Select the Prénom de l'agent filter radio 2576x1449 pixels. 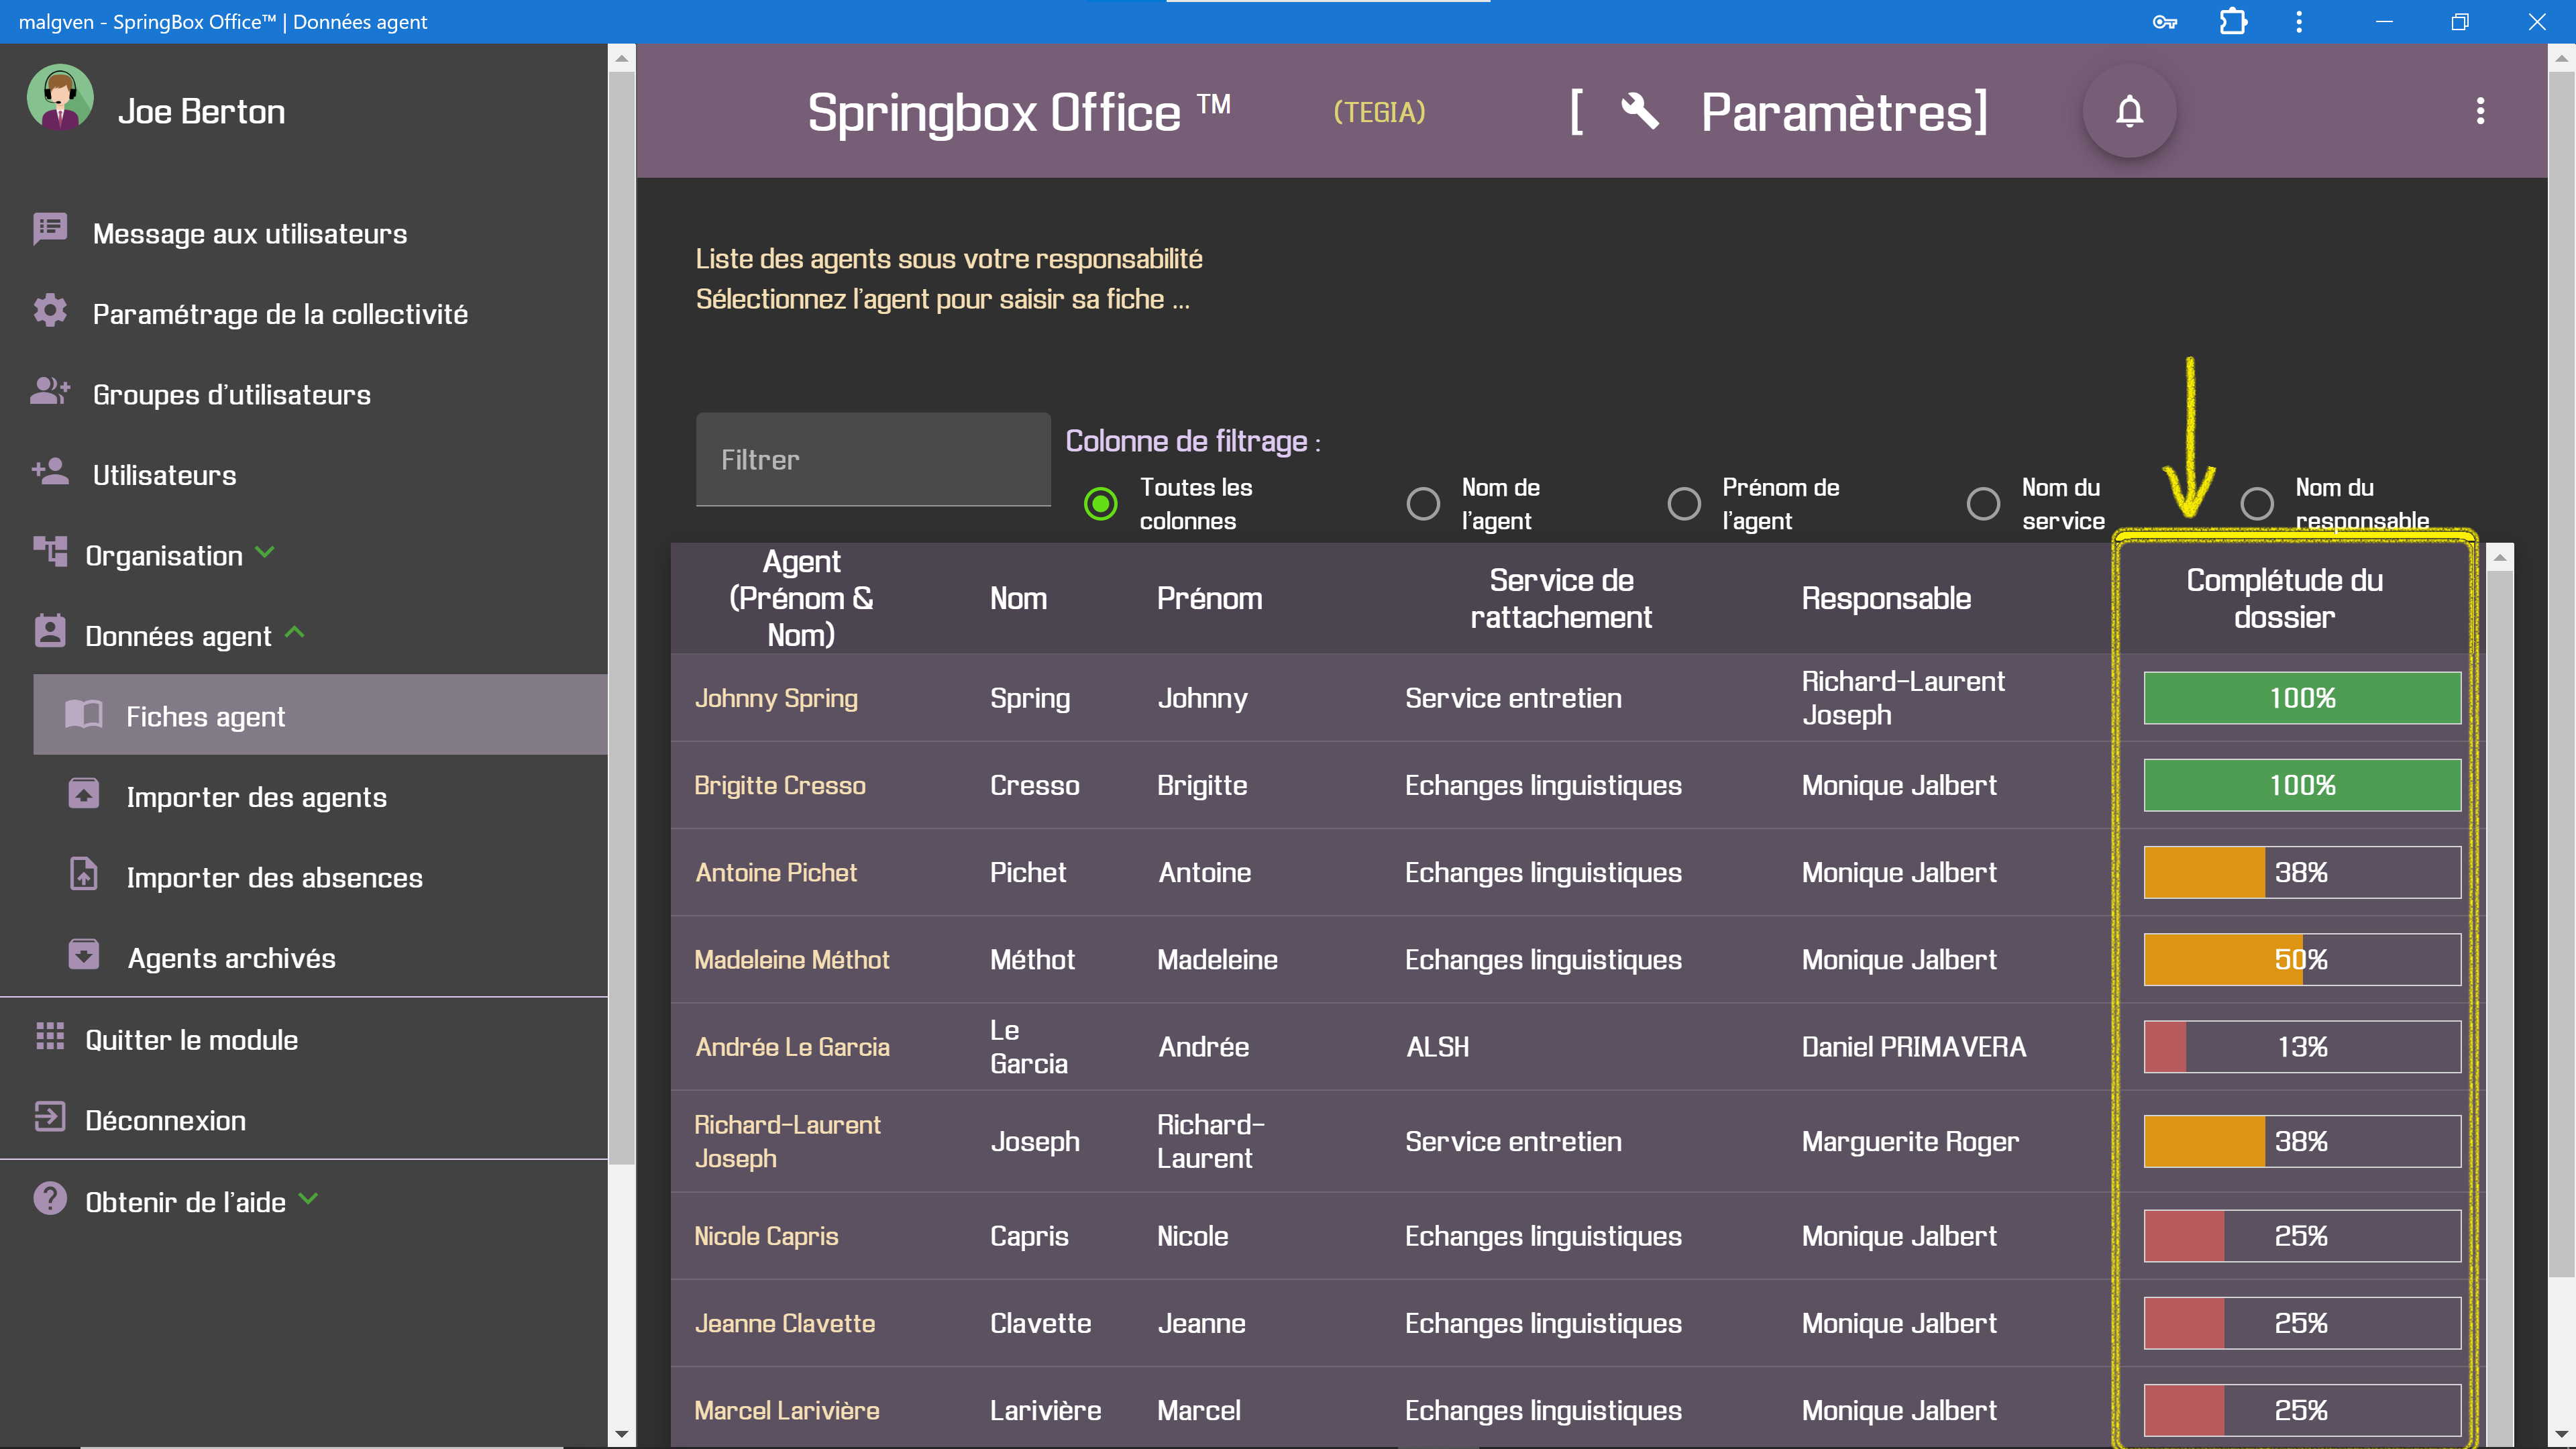coord(1684,503)
